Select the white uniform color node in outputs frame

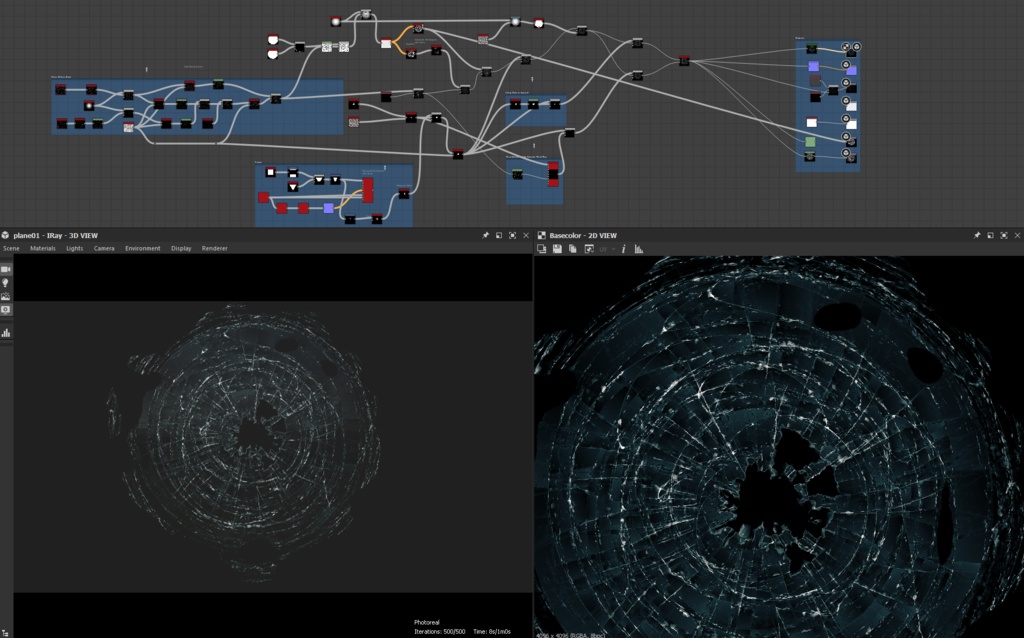[x=811, y=122]
